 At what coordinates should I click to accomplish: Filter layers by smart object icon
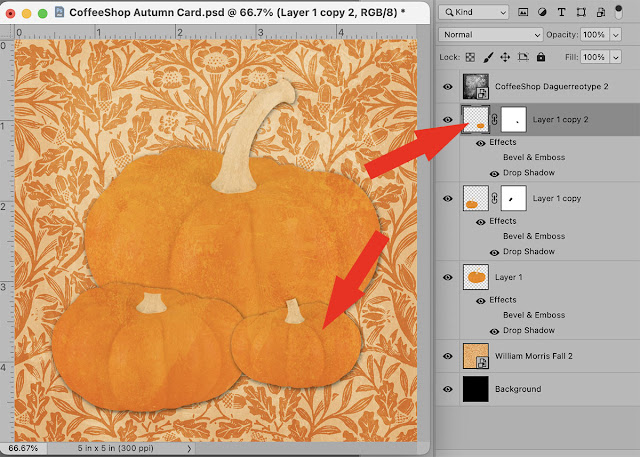601,12
